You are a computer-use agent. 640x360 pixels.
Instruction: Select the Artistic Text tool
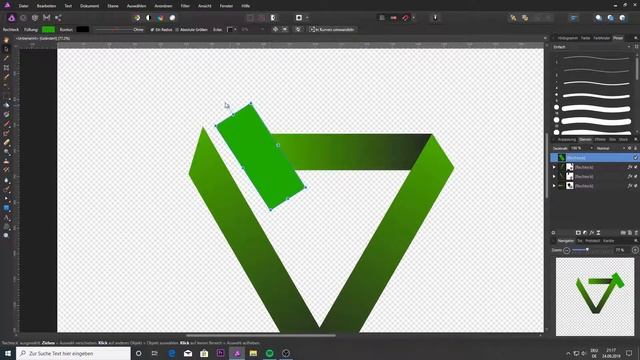point(6,217)
